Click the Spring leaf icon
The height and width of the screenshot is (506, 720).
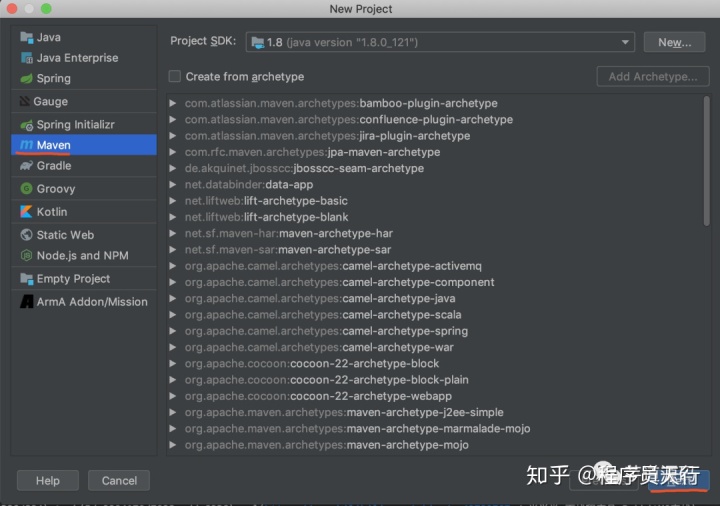[27, 79]
